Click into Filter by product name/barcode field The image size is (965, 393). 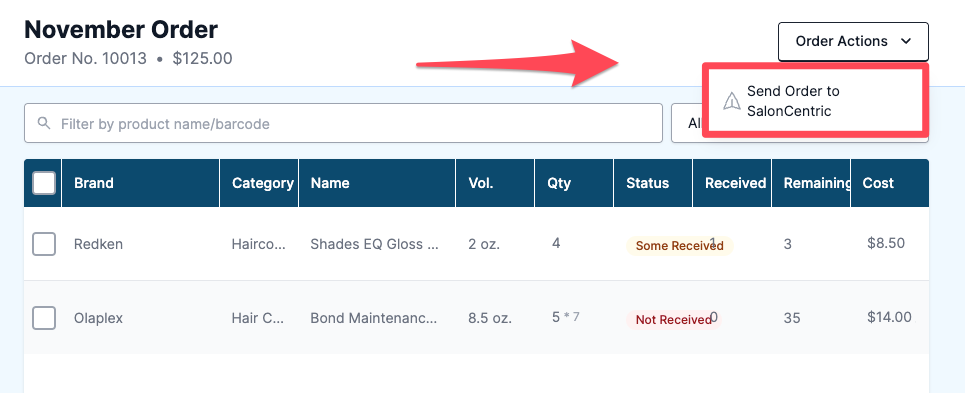pos(343,124)
